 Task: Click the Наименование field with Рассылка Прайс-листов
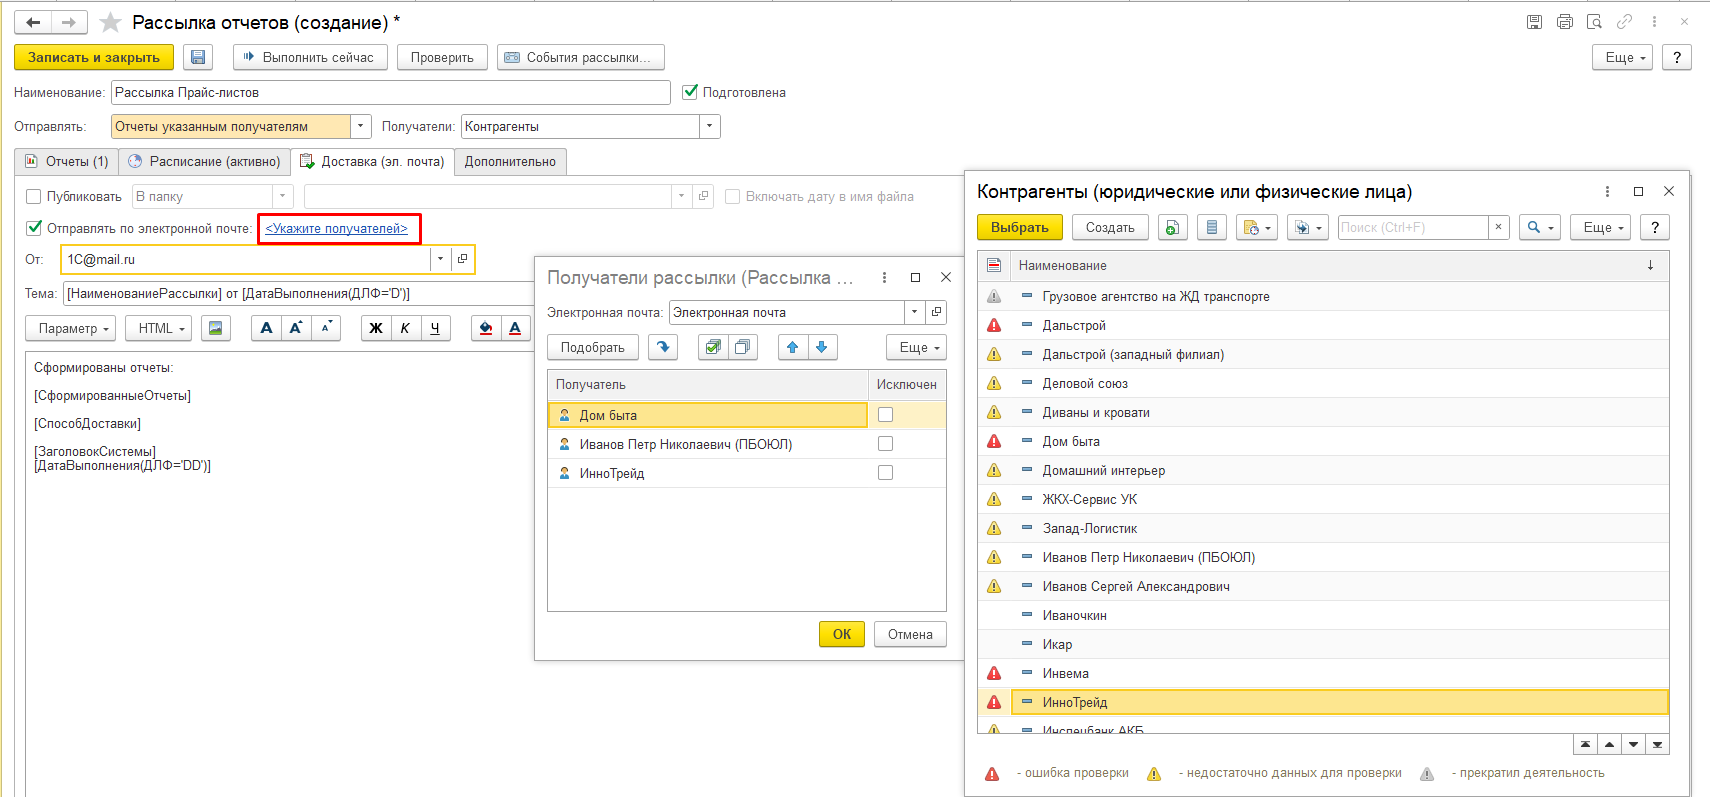tap(390, 92)
